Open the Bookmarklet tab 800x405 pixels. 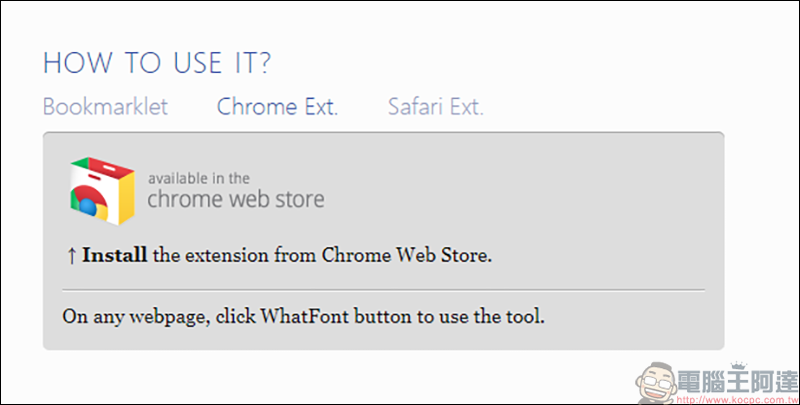105,107
